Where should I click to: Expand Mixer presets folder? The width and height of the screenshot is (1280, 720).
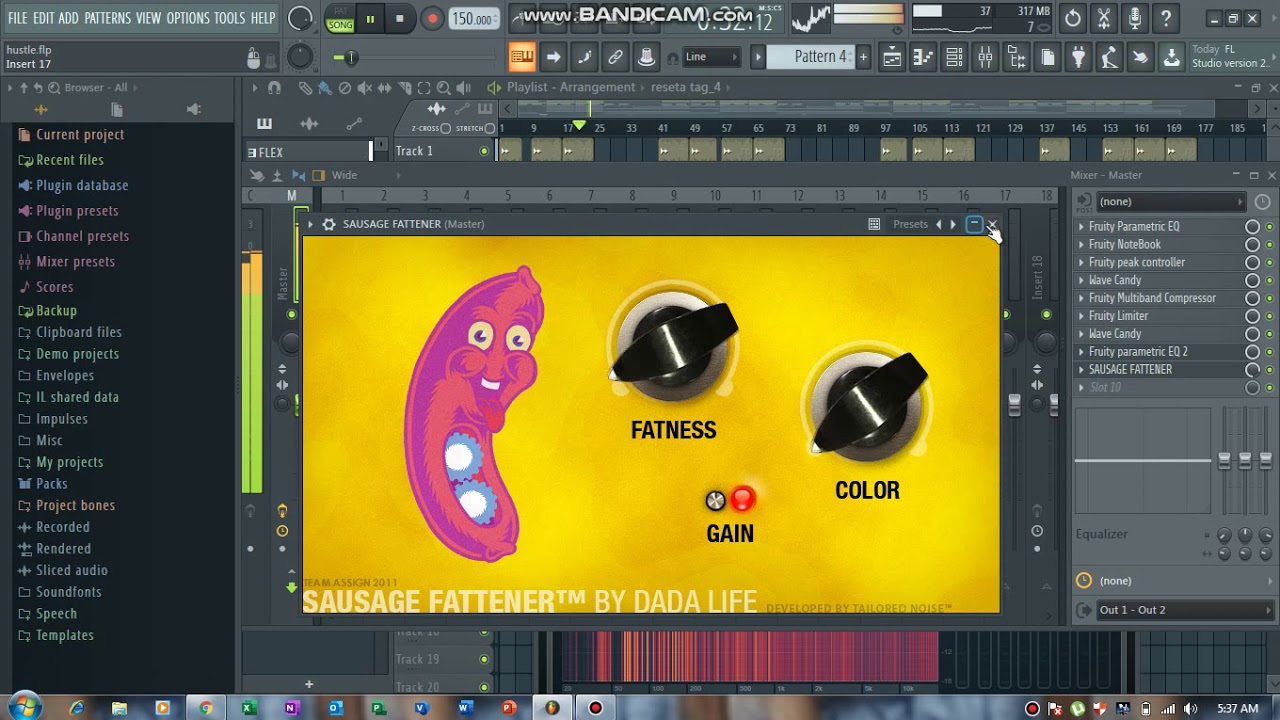75,261
